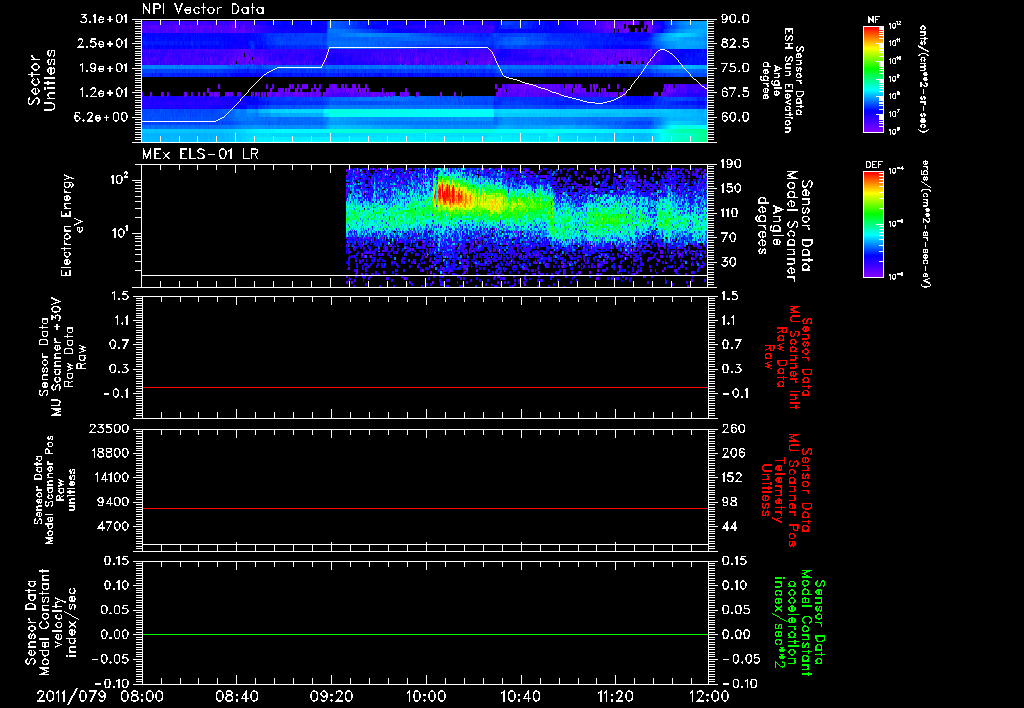The image size is (1024, 708).
Task: Click the "09:20" time axis label
Action: [x=332, y=696]
